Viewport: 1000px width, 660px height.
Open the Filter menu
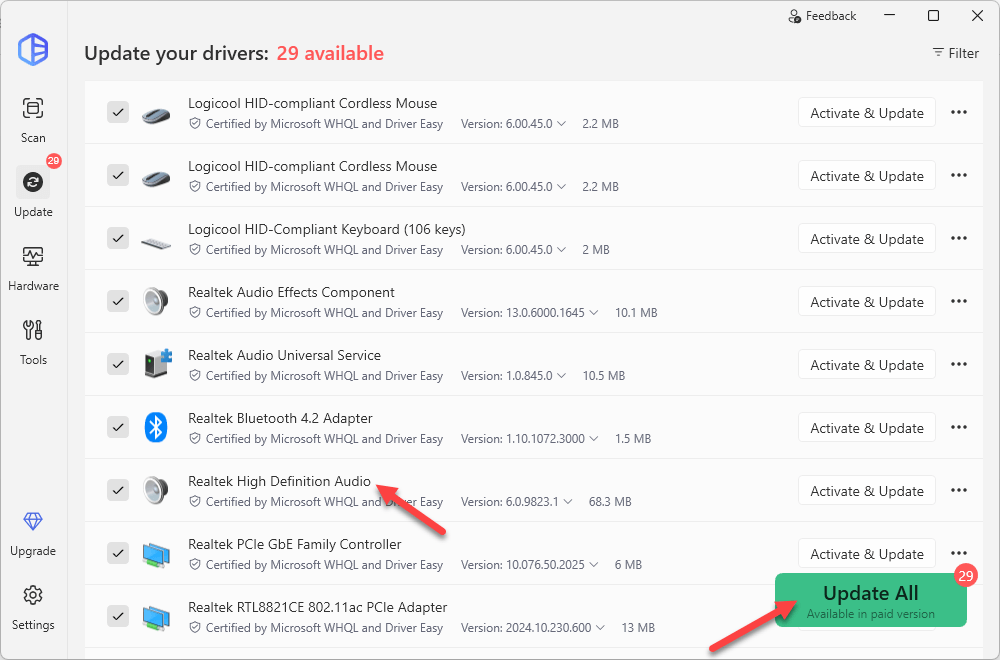click(x=955, y=53)
